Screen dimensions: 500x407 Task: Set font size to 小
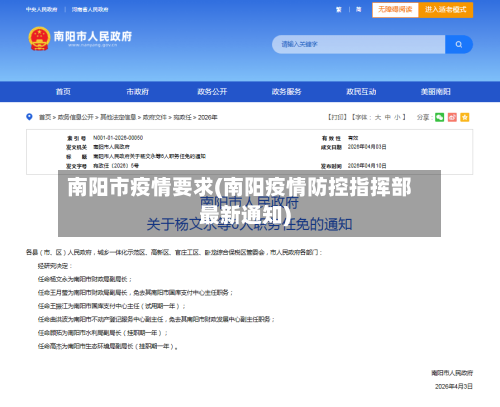(397, 117)
